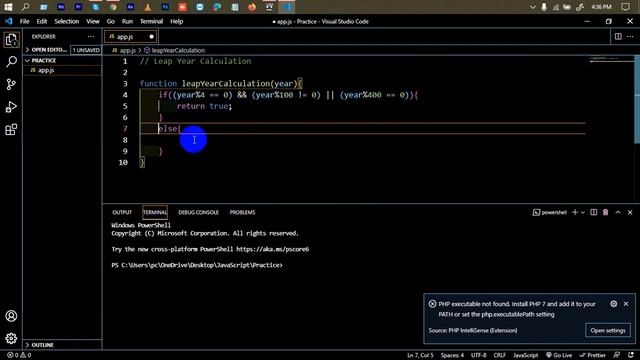Split the terminal panel

pyautogui.click(x=593, y=212)
